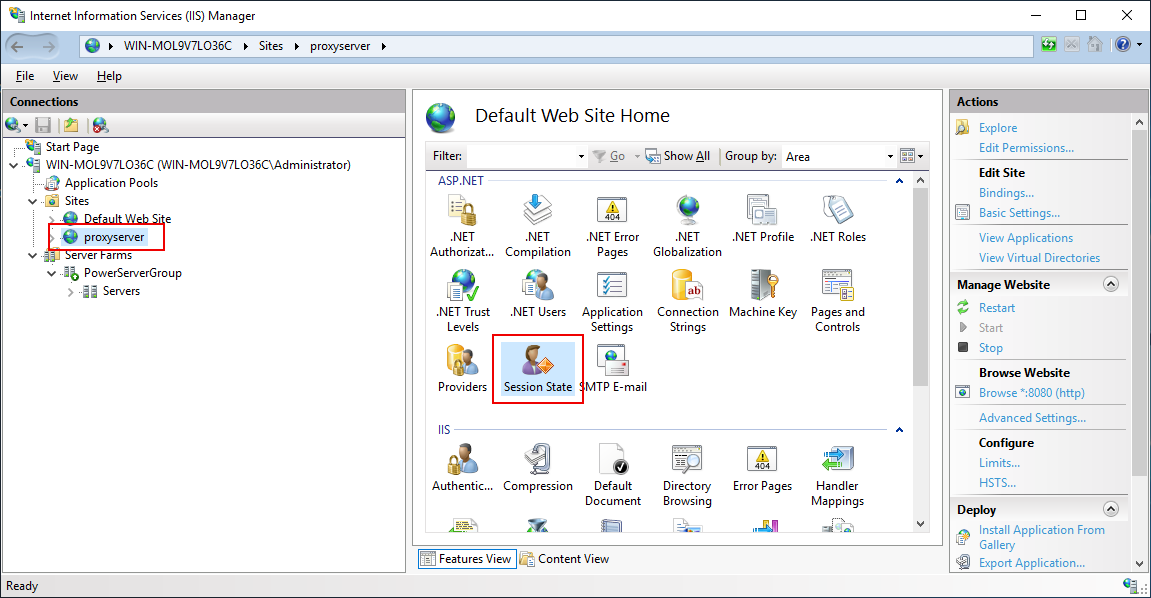The width and height of the screenshot is (1151, 598).
Task: Collapse the Sites tree node
Action: [33, 201]
